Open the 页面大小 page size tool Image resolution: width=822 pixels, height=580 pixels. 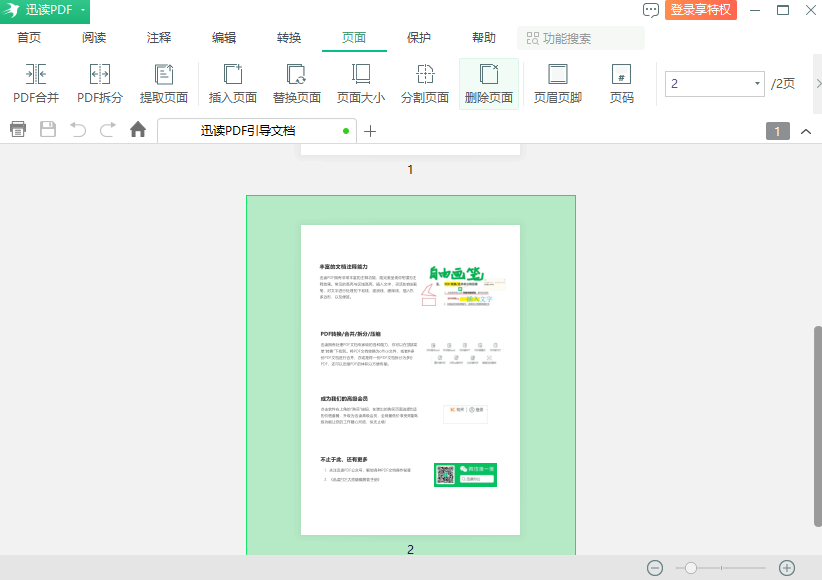click(x=361, y=83)
